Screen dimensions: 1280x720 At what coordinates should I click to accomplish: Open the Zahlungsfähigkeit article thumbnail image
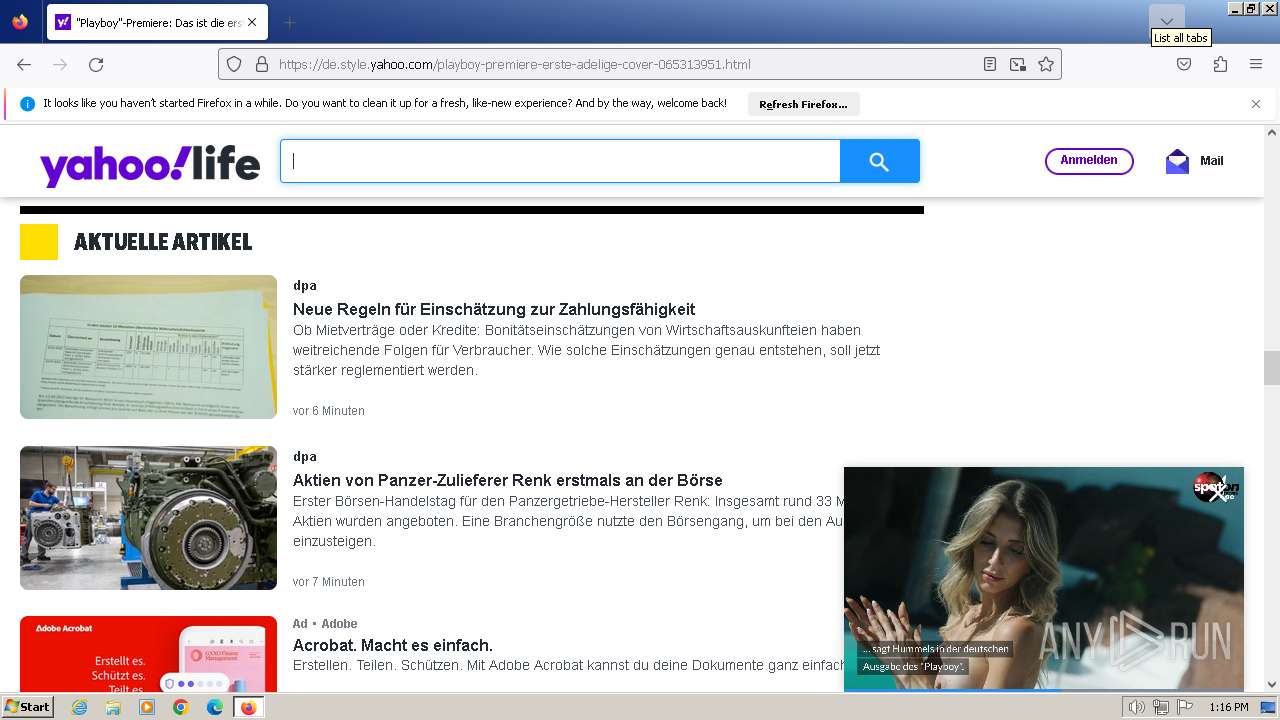[148, 347]
